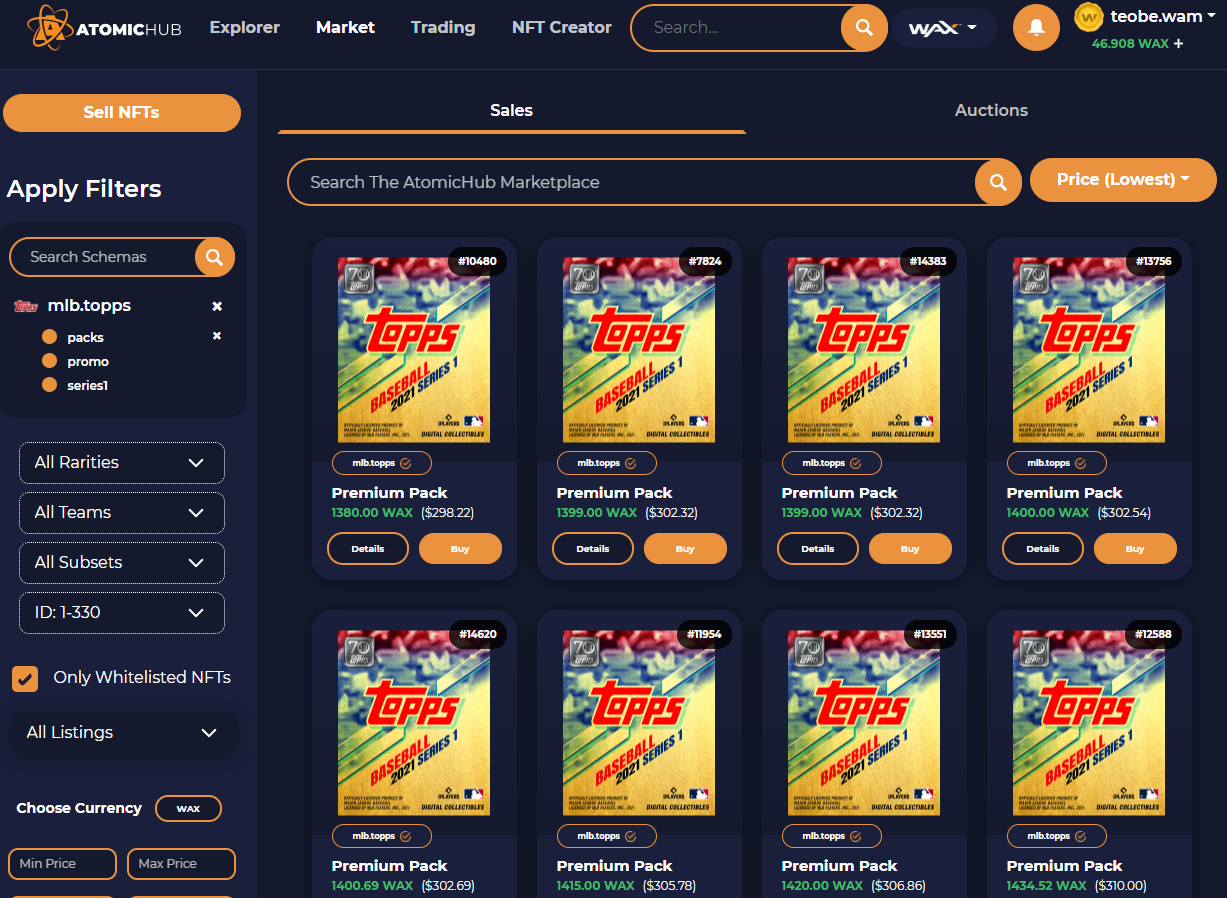Click the Search Schemas magnifier icon
Screen dimensions: 1227x898
tap(214, 257)
